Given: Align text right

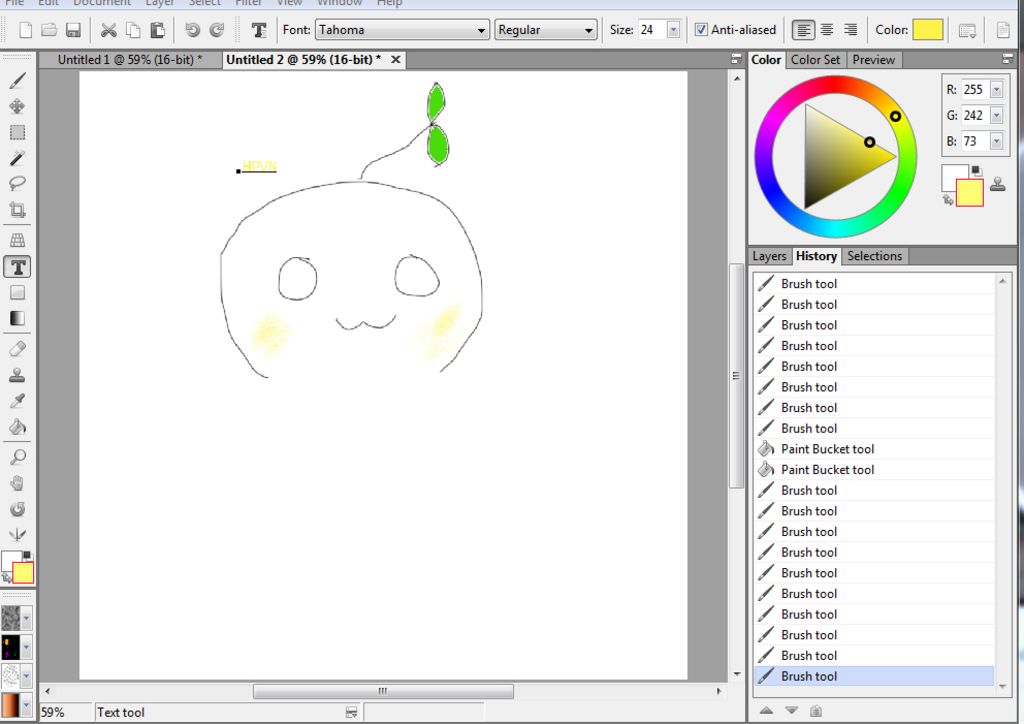Looking at the screenshot, I should 850,30.
